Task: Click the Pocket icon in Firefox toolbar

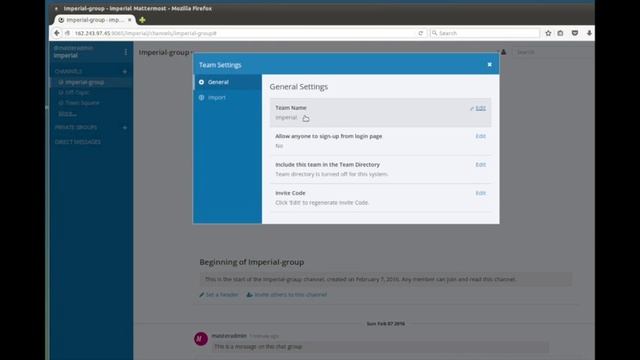Action: click(x=575, y=33)
